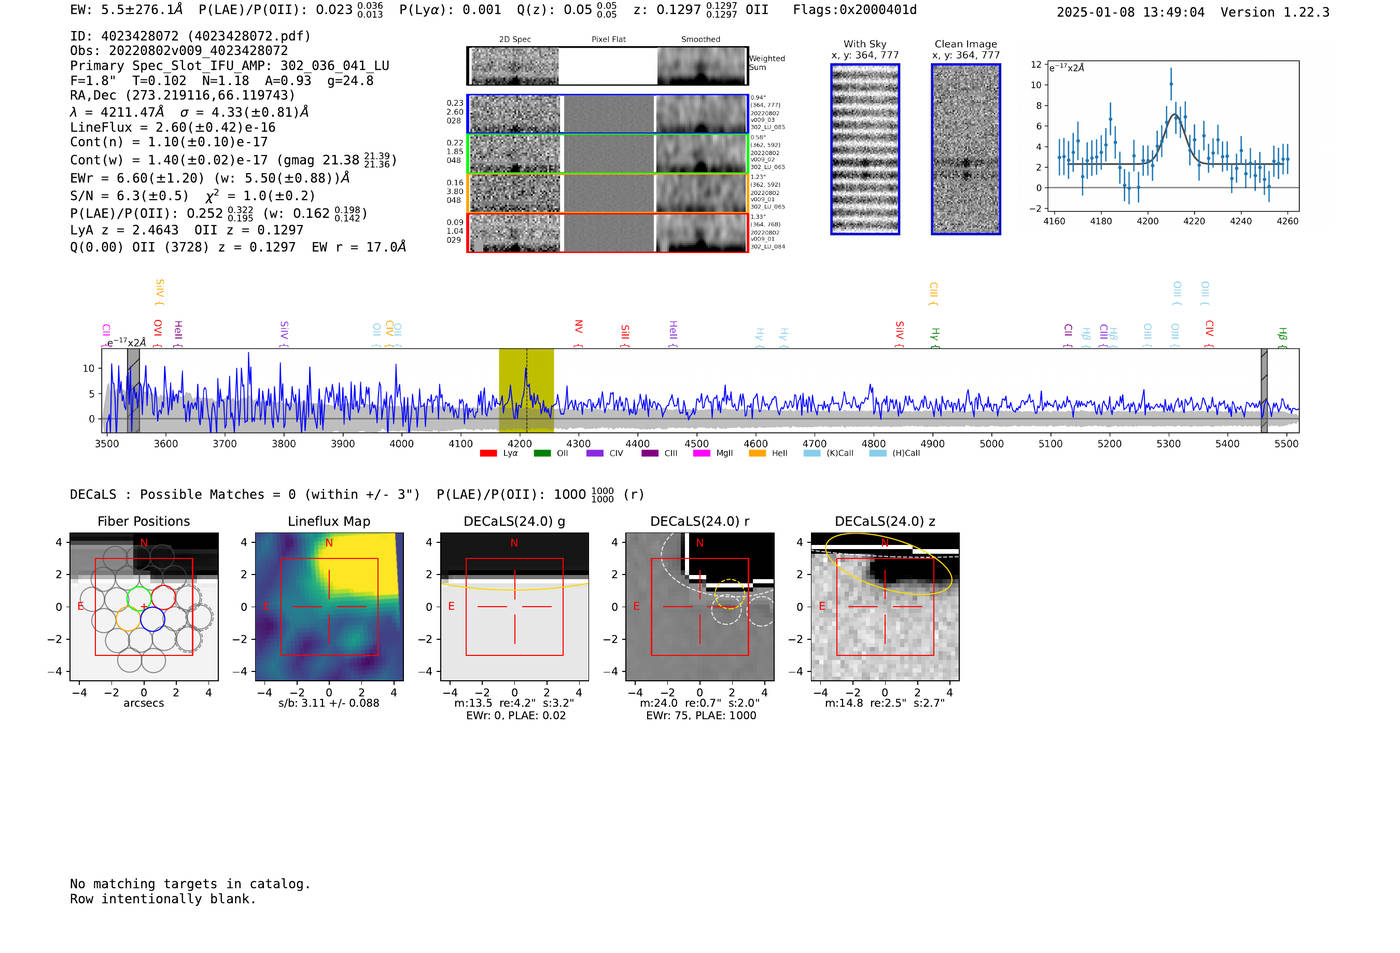The image size is (1400, 953).
Task: Click the EWr: 75. PLAE: 1000 caption
Action: click(x=701, y=716)
